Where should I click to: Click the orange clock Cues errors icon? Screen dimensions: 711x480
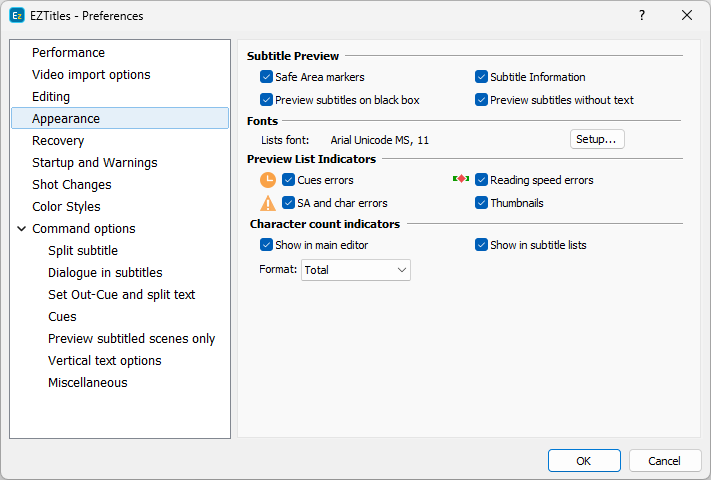[x=267, y=181]
